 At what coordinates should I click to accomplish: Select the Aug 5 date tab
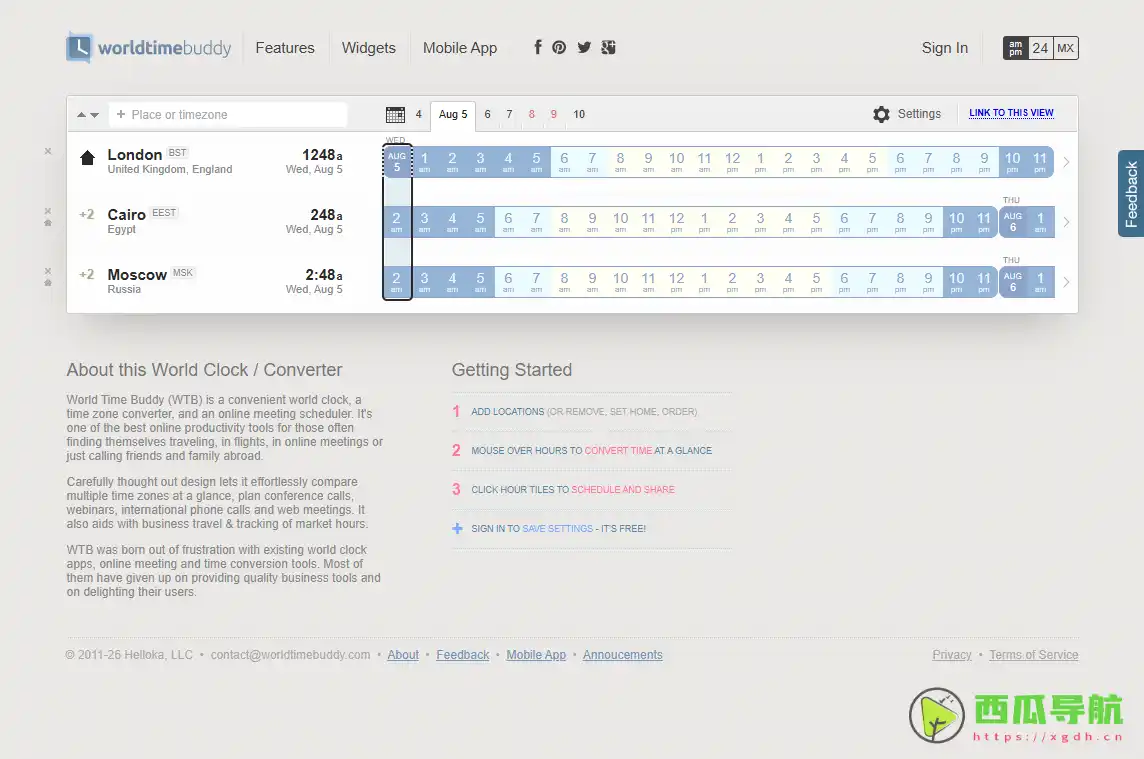pyautogui.click(x=453, y=115)
